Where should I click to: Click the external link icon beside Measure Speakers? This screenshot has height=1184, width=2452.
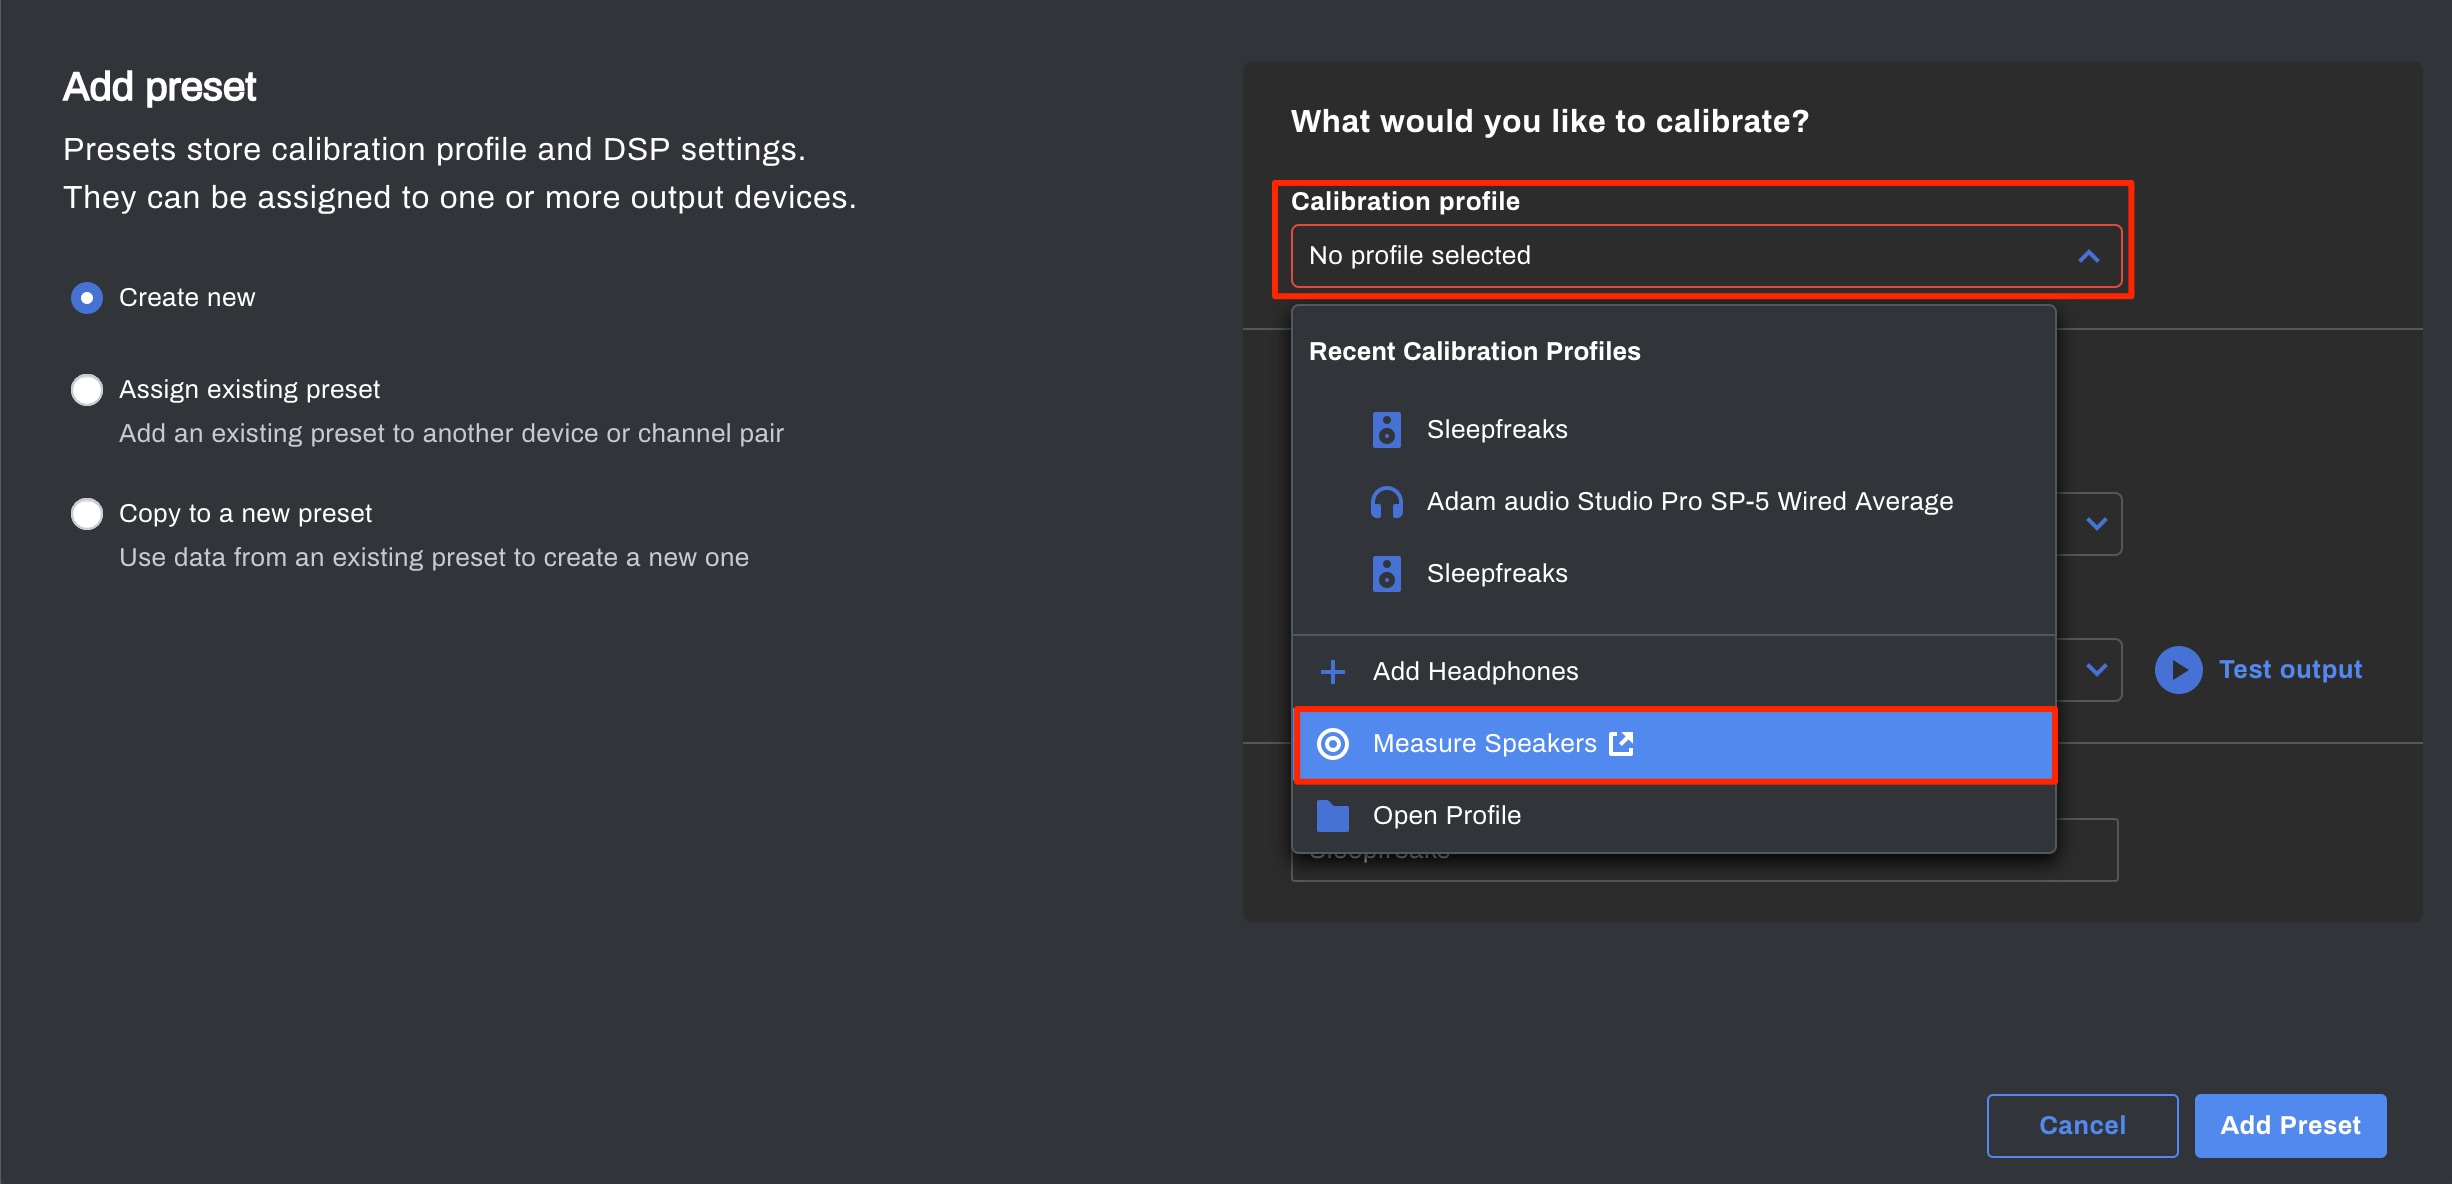click(1621, 743)
